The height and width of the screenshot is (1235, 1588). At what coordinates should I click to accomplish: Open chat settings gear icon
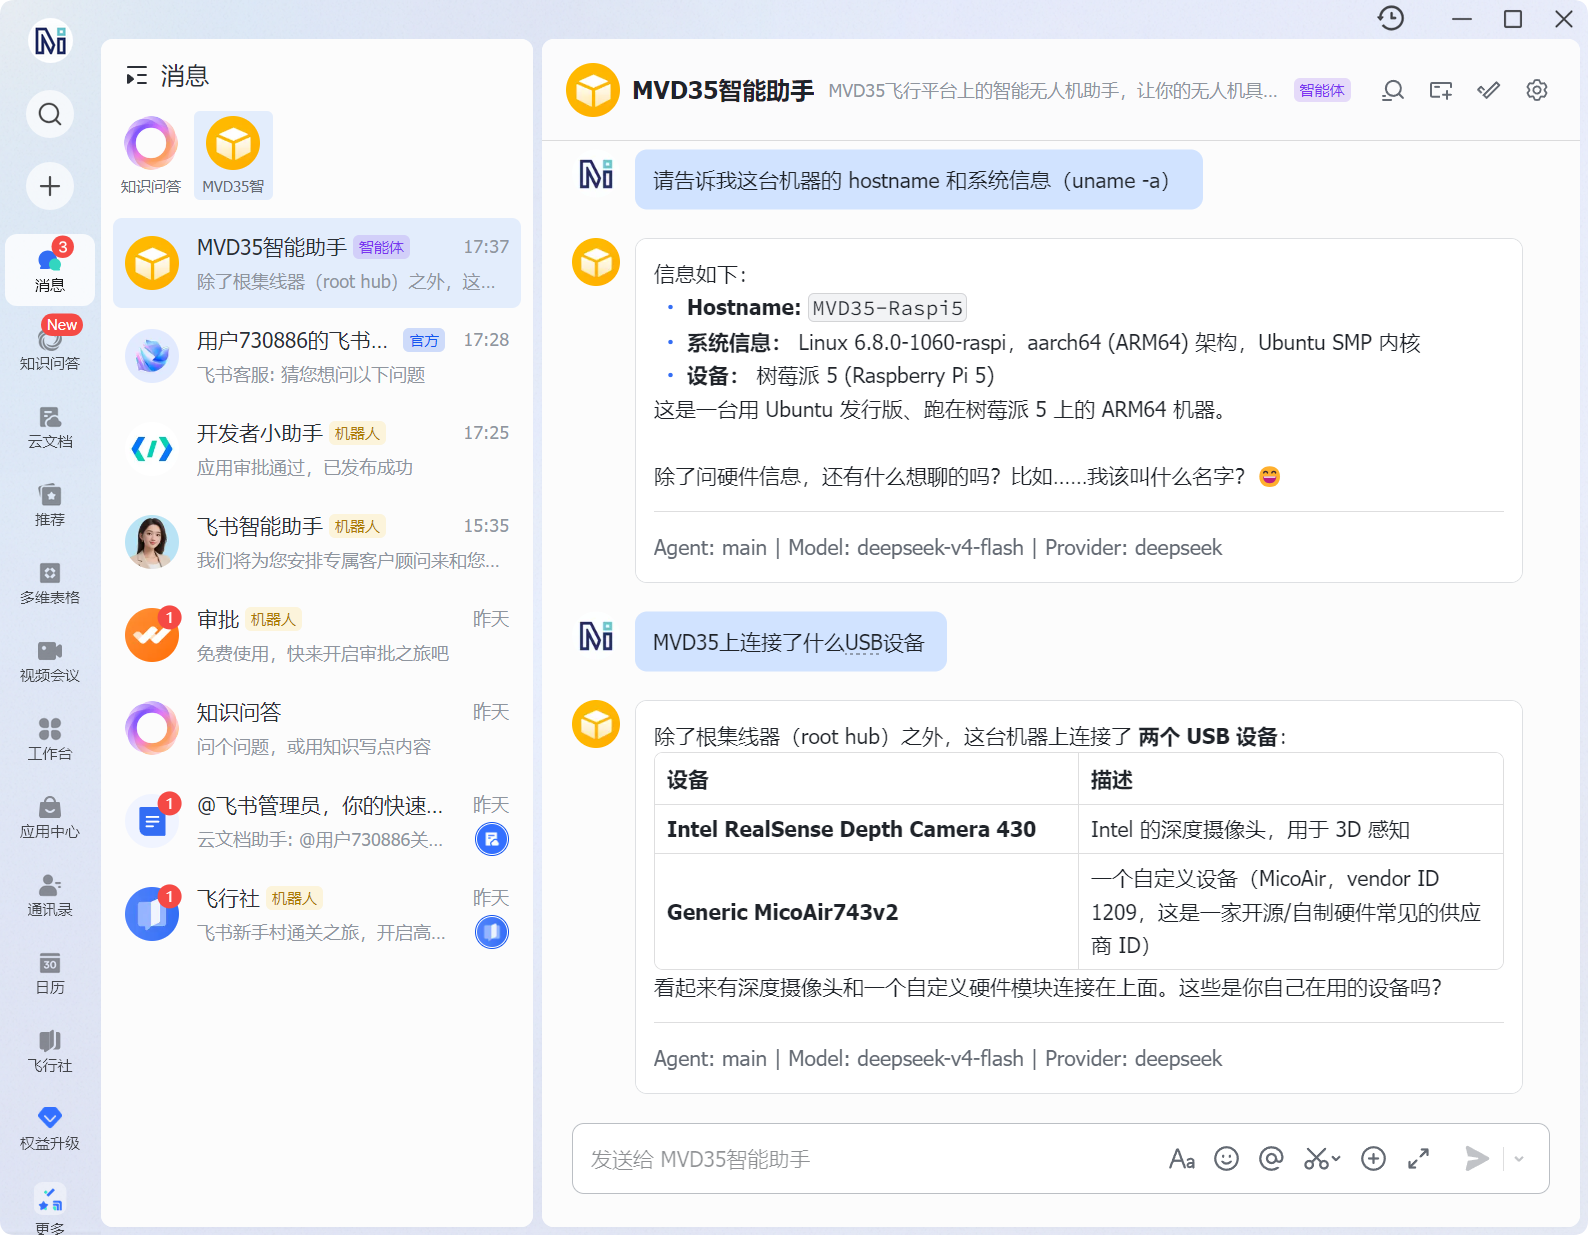point(1537,91)
